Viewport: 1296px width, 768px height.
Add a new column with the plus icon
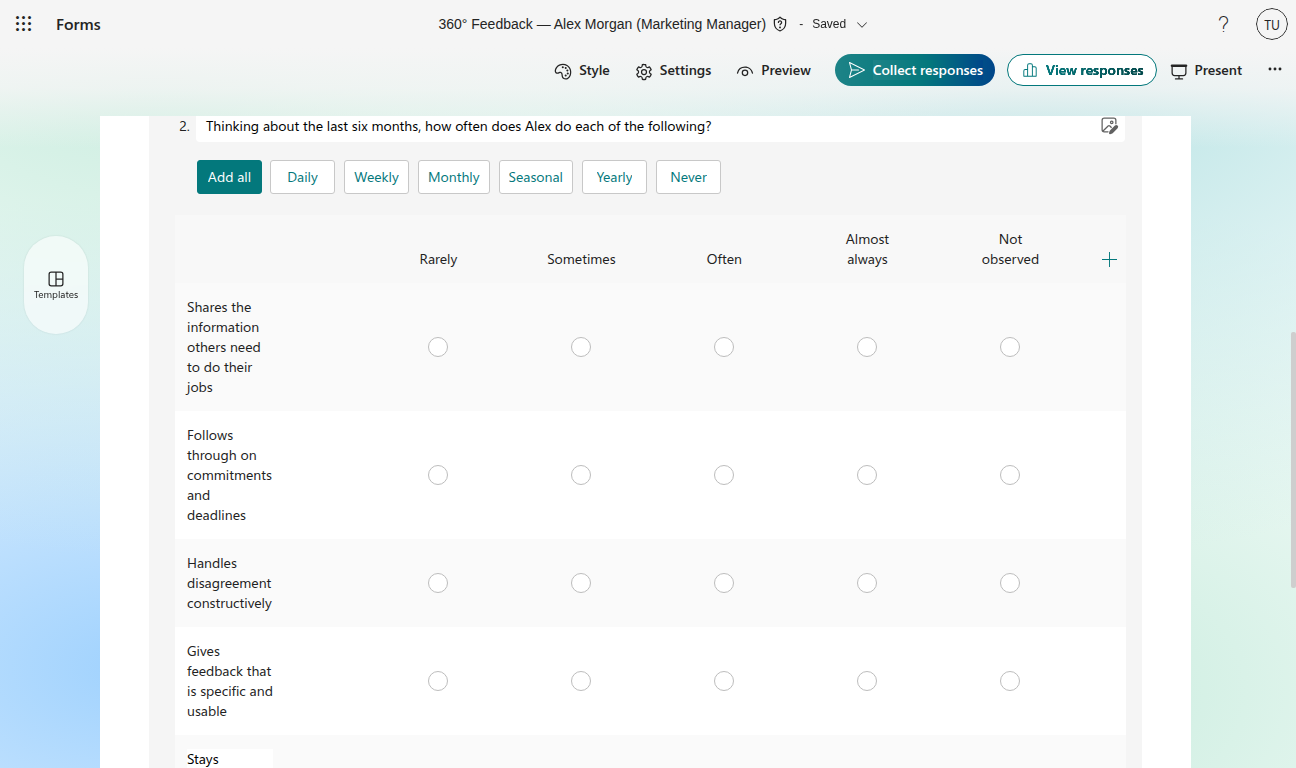(1109, 260)
